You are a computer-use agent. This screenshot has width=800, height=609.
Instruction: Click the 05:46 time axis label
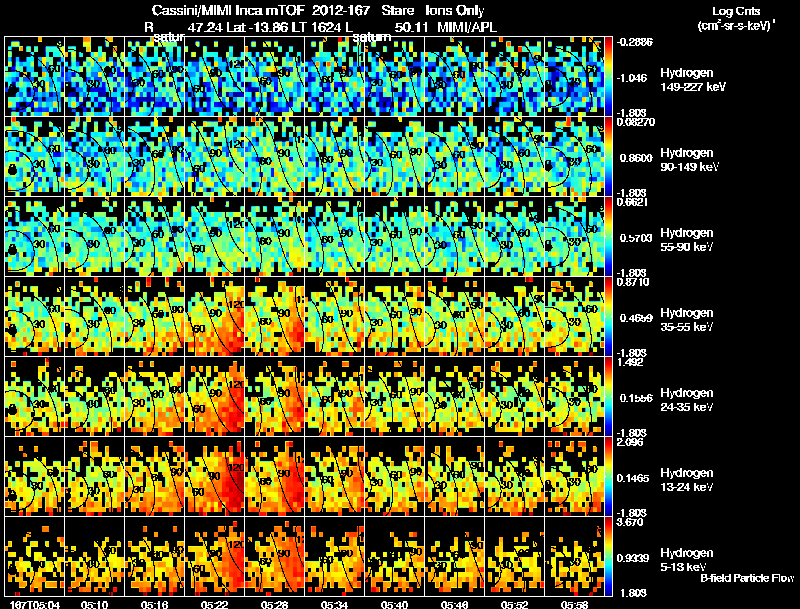tap(455, 604)
